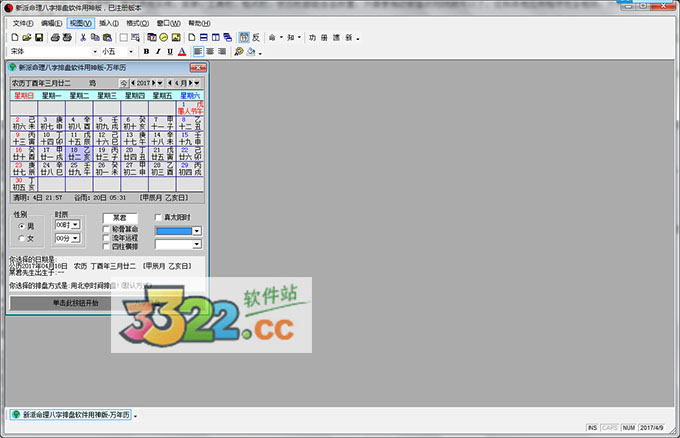Open a file with the folder icon
The image size is (680, 438).
point(27,38)
